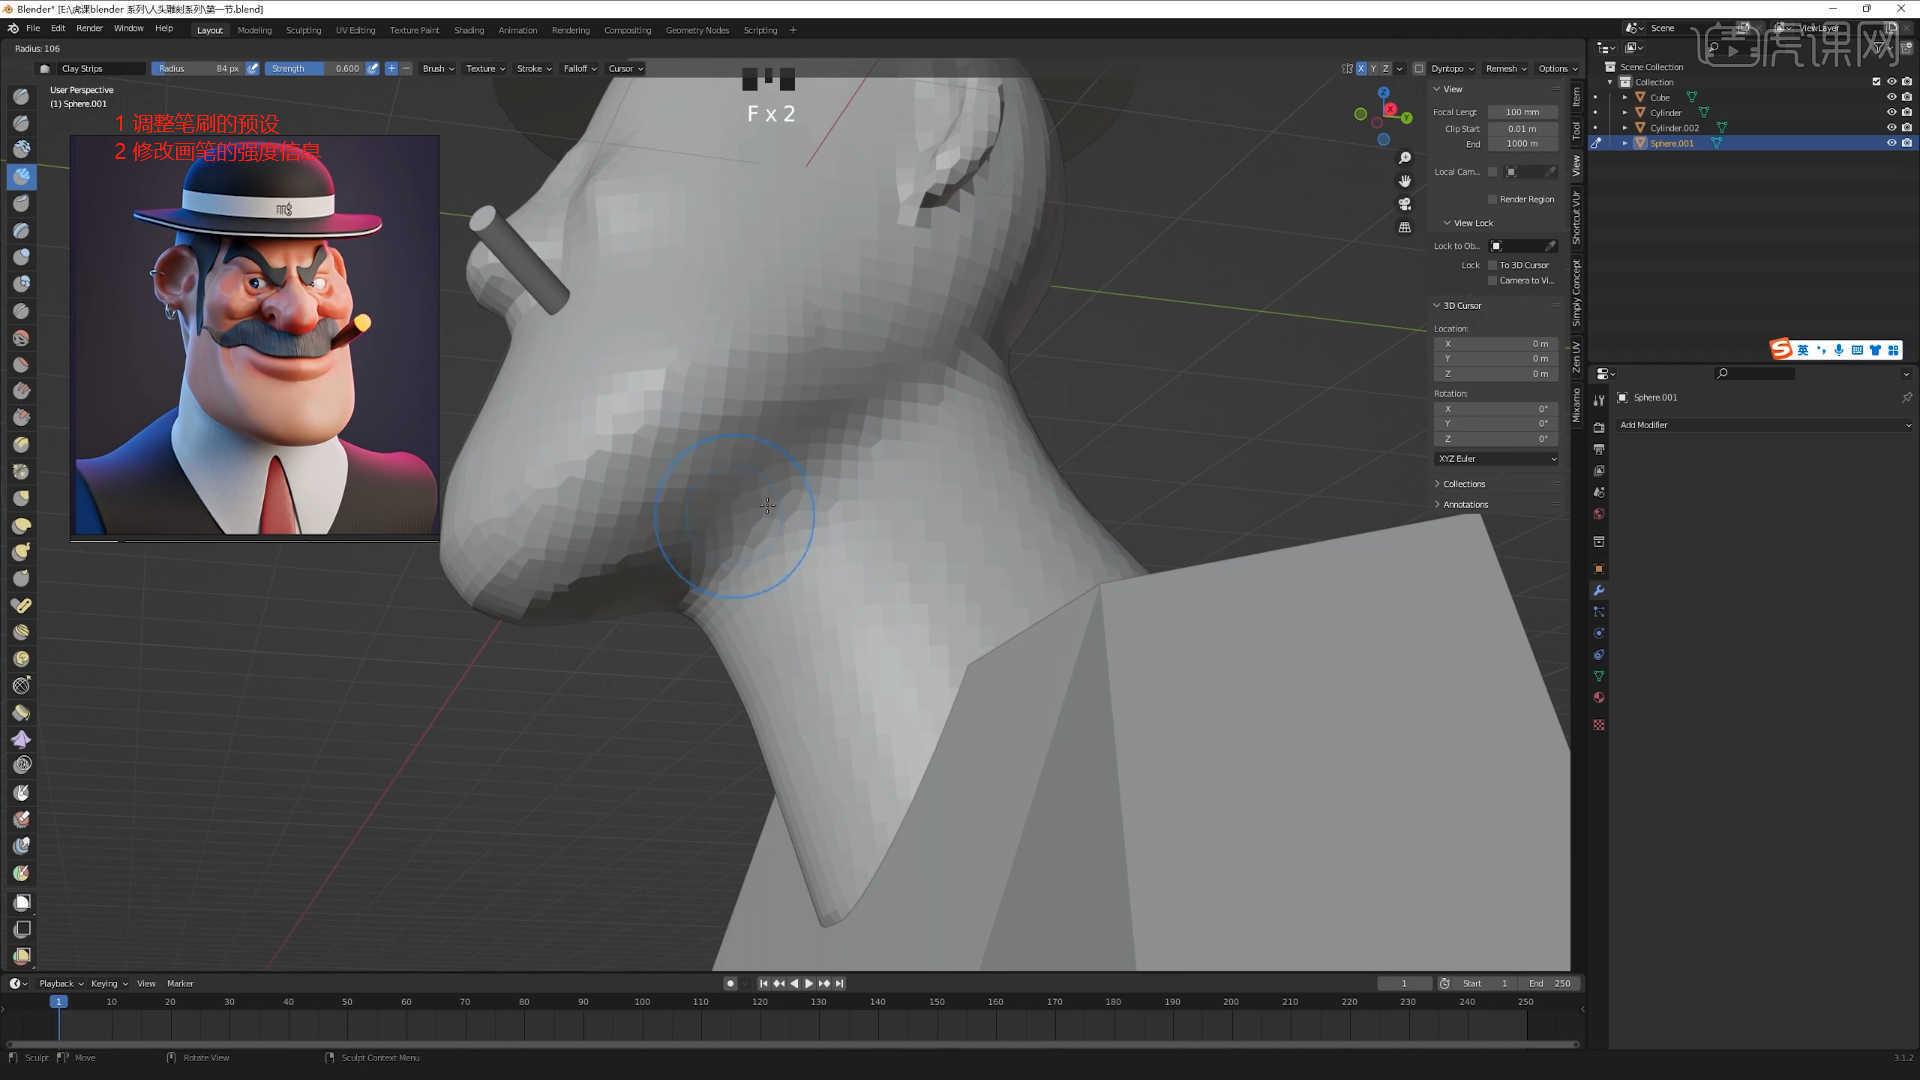Disable camera render visibility for Cylinder
1920x1080 pixels.
(x=1906, y=112)
